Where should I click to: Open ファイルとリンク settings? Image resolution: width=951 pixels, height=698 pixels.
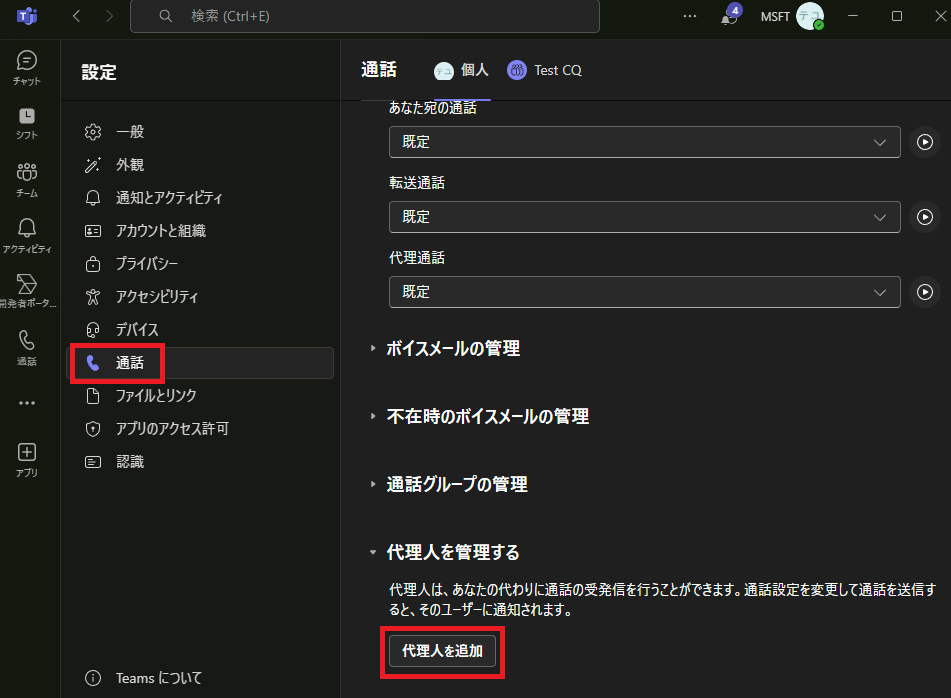pyautogui.click(x=200, y=396)
